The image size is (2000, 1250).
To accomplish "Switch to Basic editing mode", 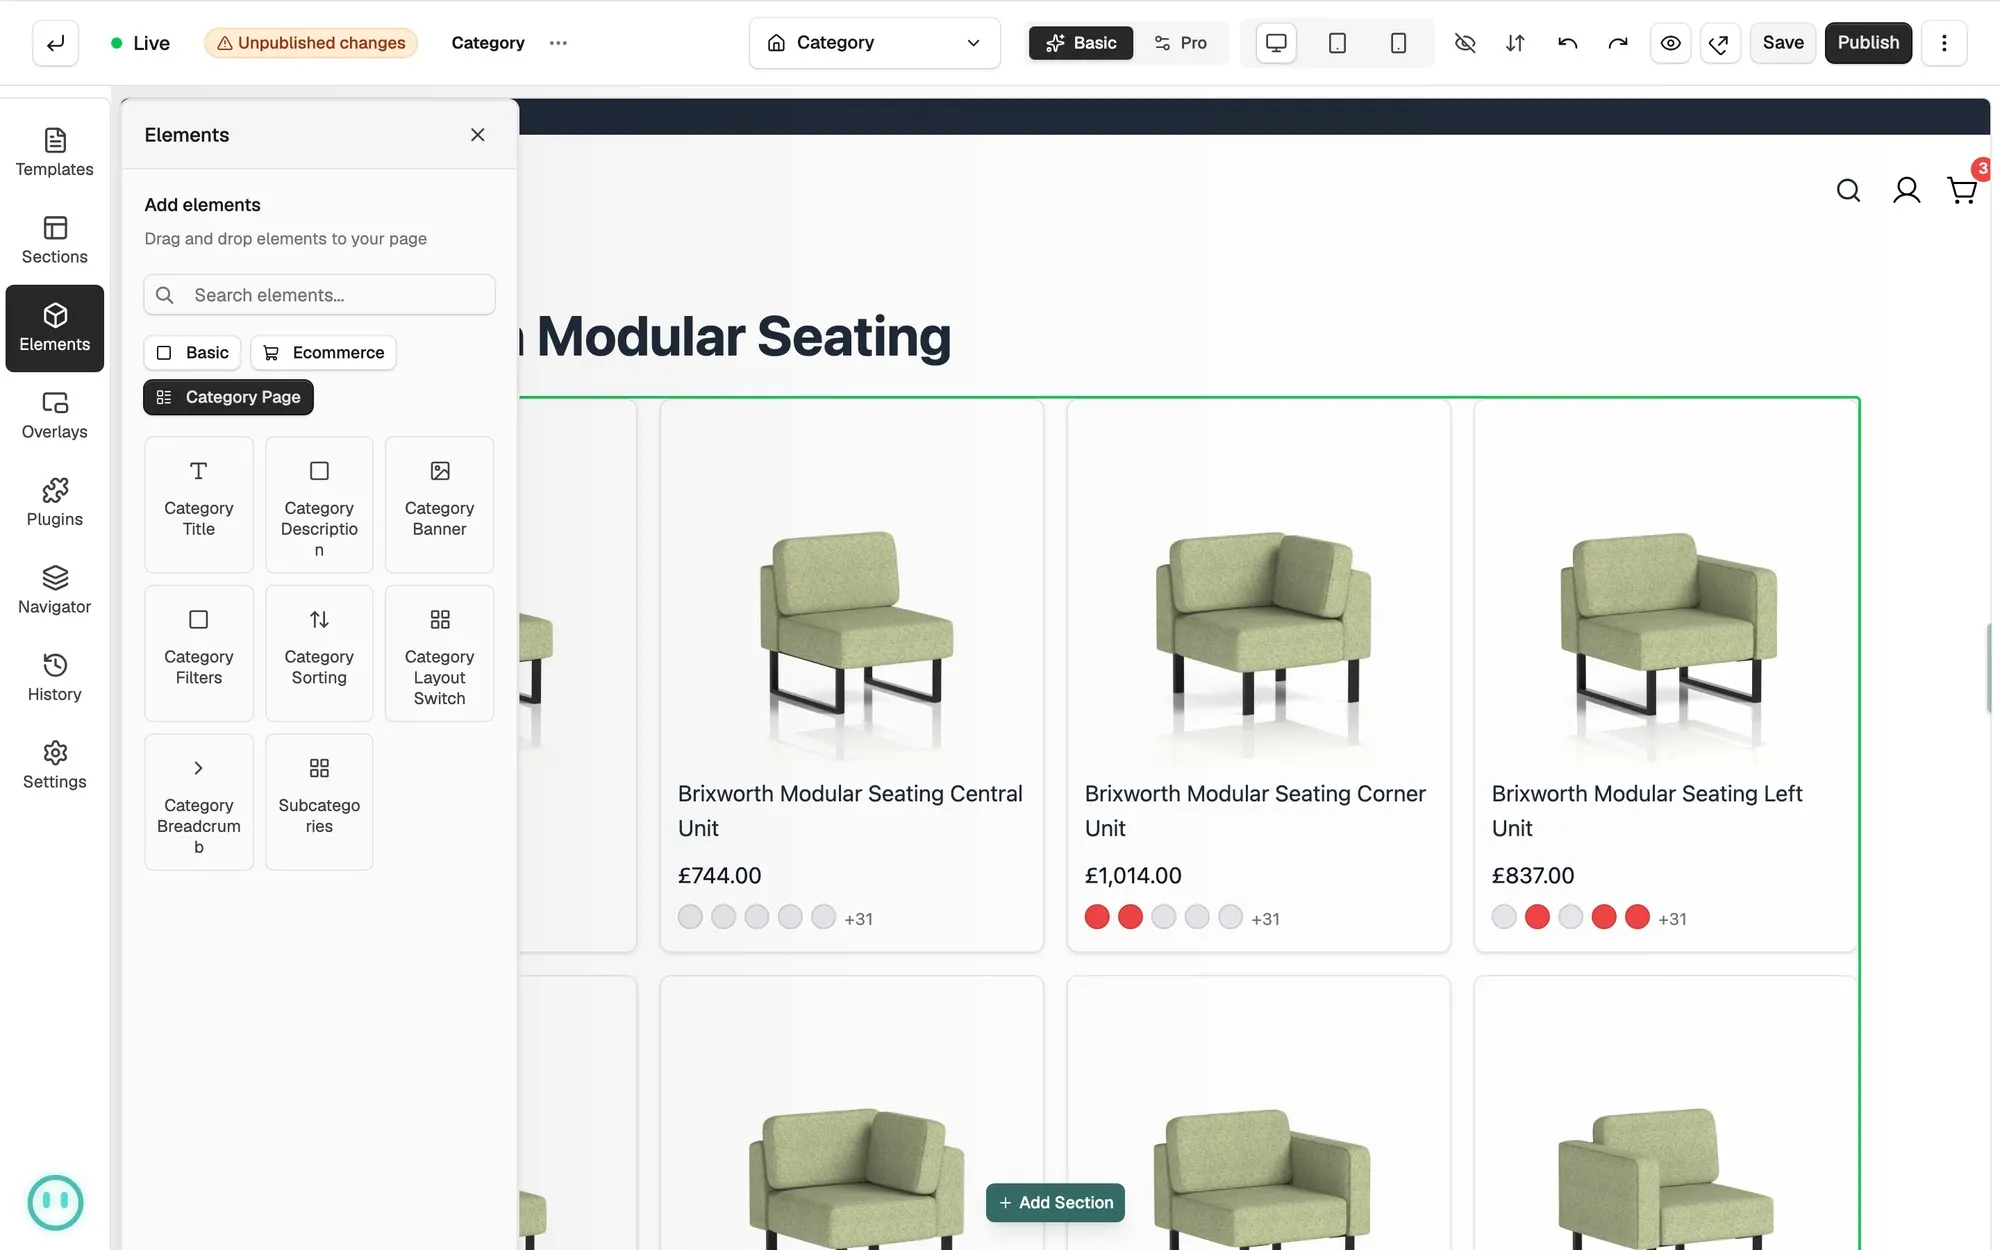I will coord(1081,43).
